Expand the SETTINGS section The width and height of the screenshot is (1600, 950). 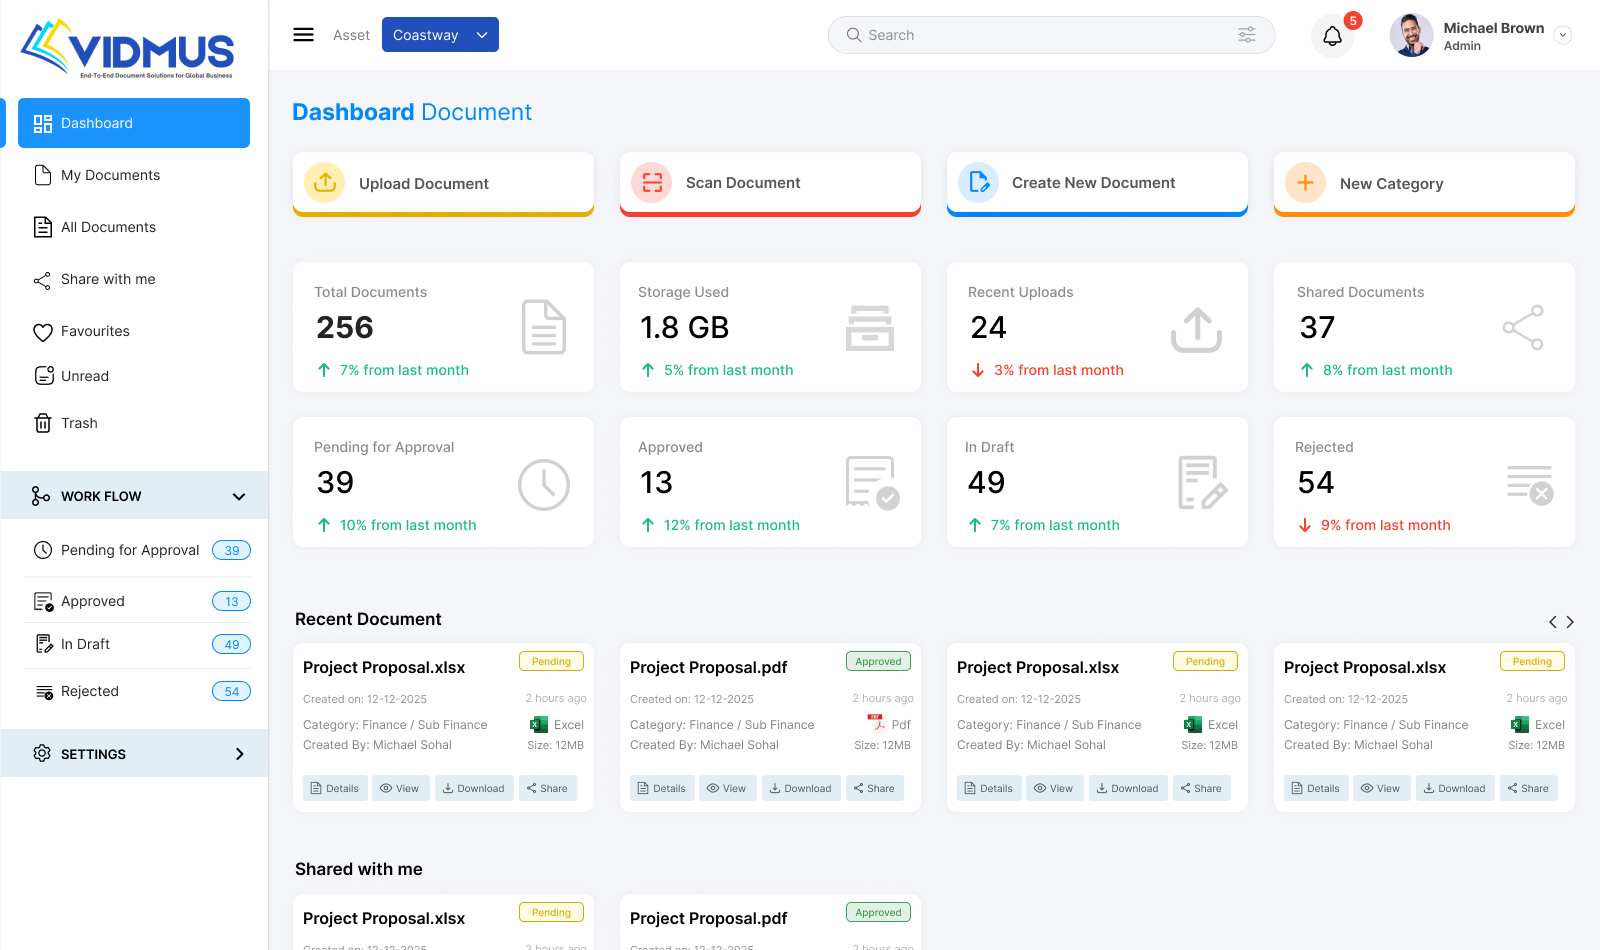[239, 754]
